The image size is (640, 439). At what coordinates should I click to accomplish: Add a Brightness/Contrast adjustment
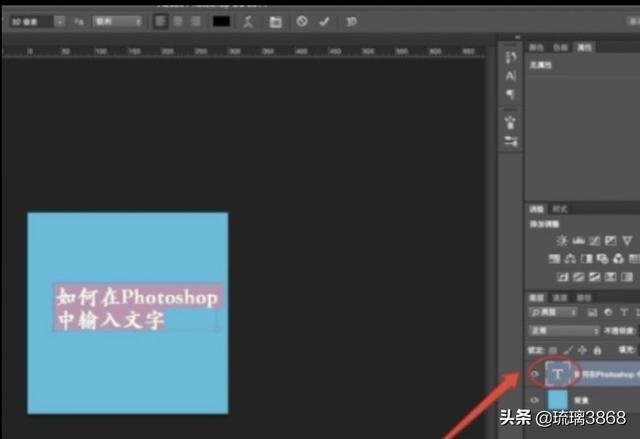(x=562, y=241)
